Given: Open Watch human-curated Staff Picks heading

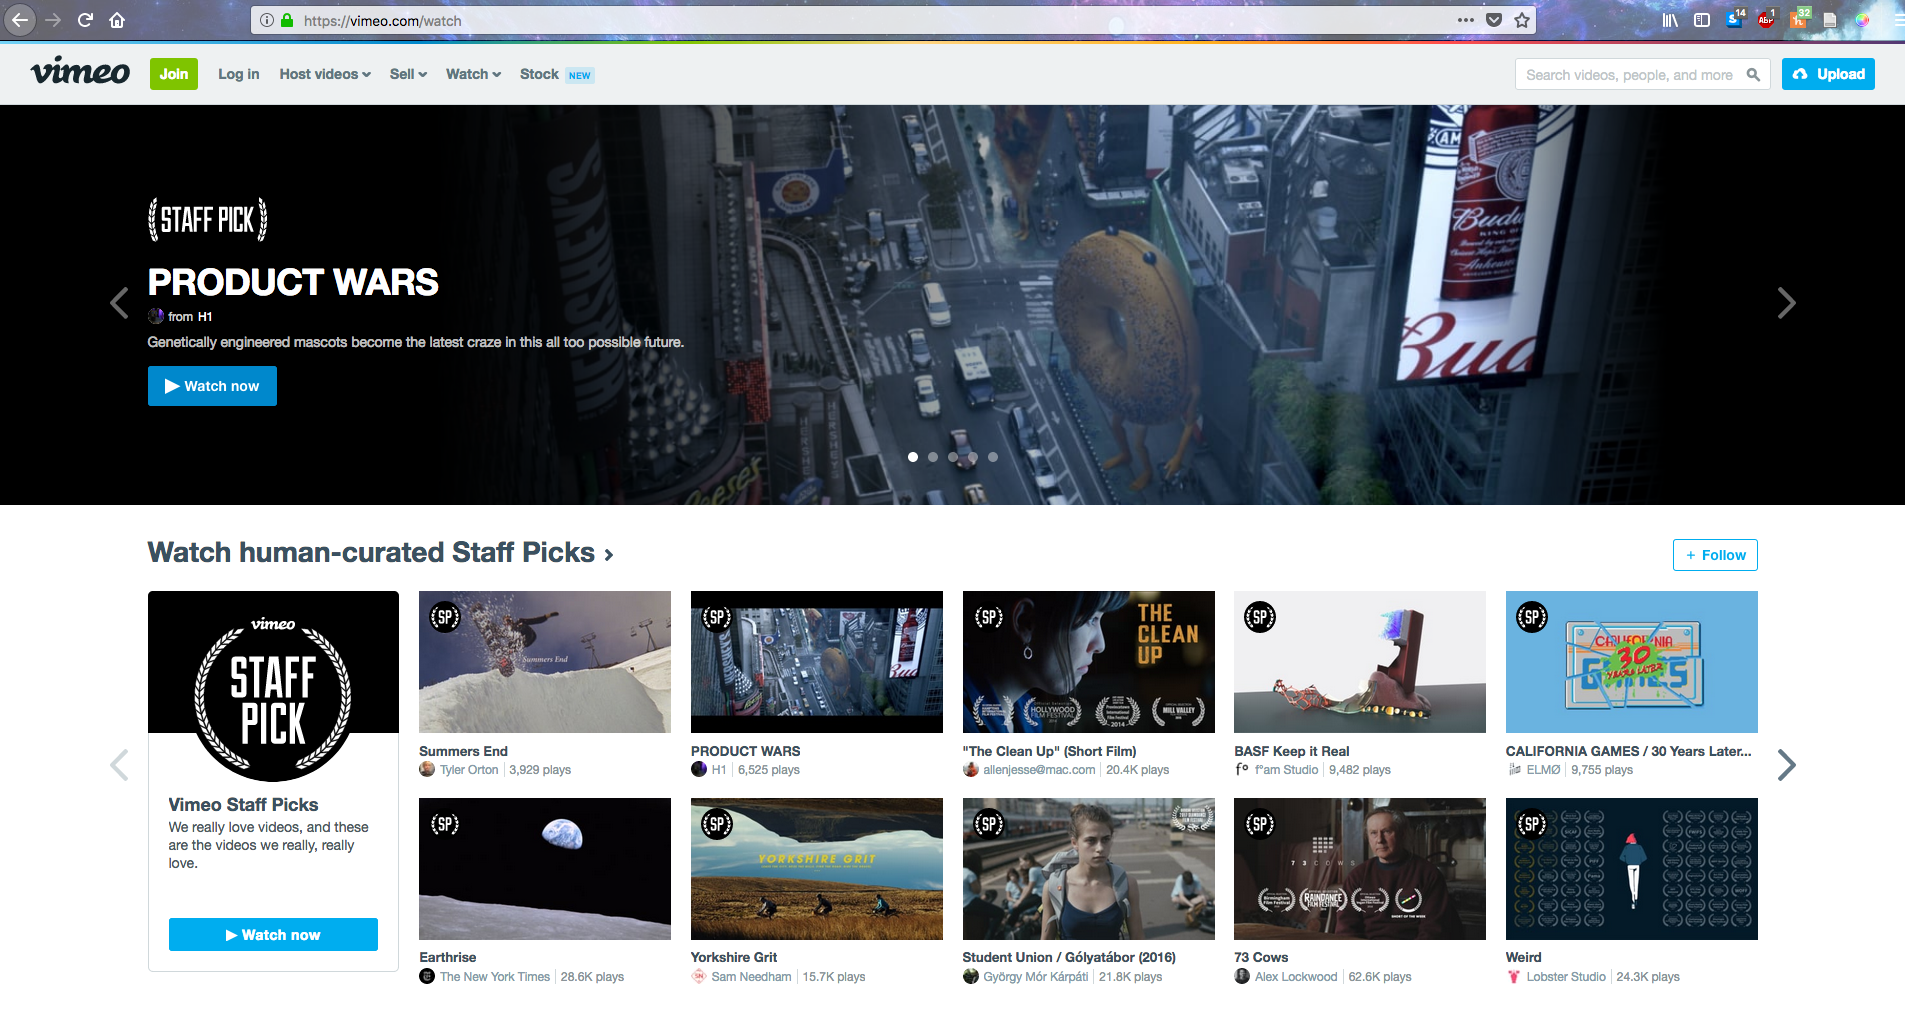Looking at the screenshot, I should click(380, 552).
